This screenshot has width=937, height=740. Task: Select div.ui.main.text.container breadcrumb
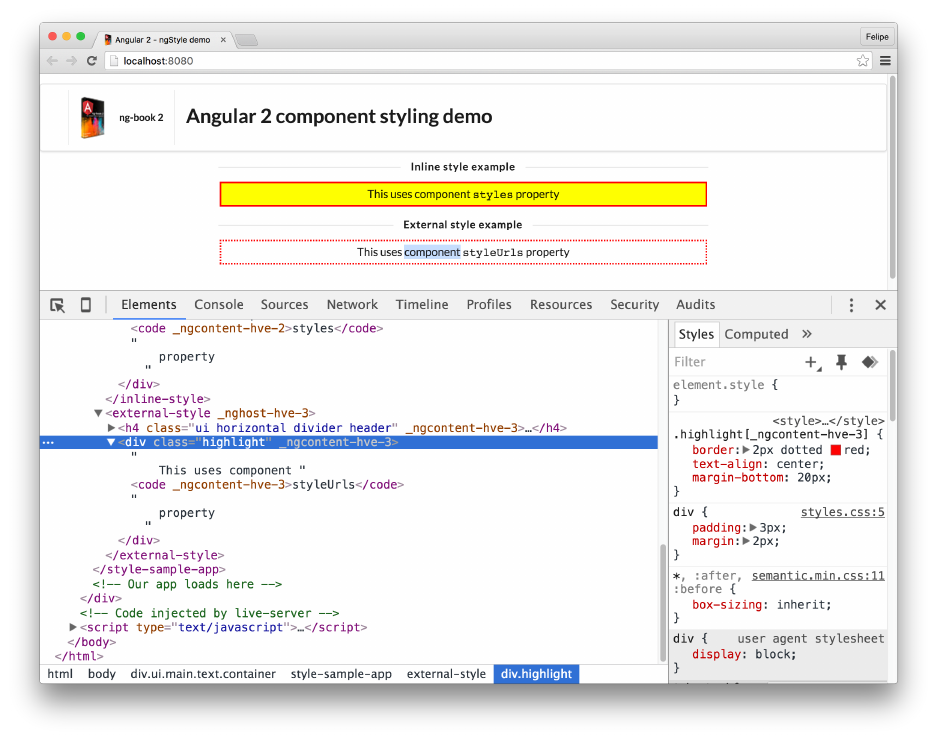point(203,674)
